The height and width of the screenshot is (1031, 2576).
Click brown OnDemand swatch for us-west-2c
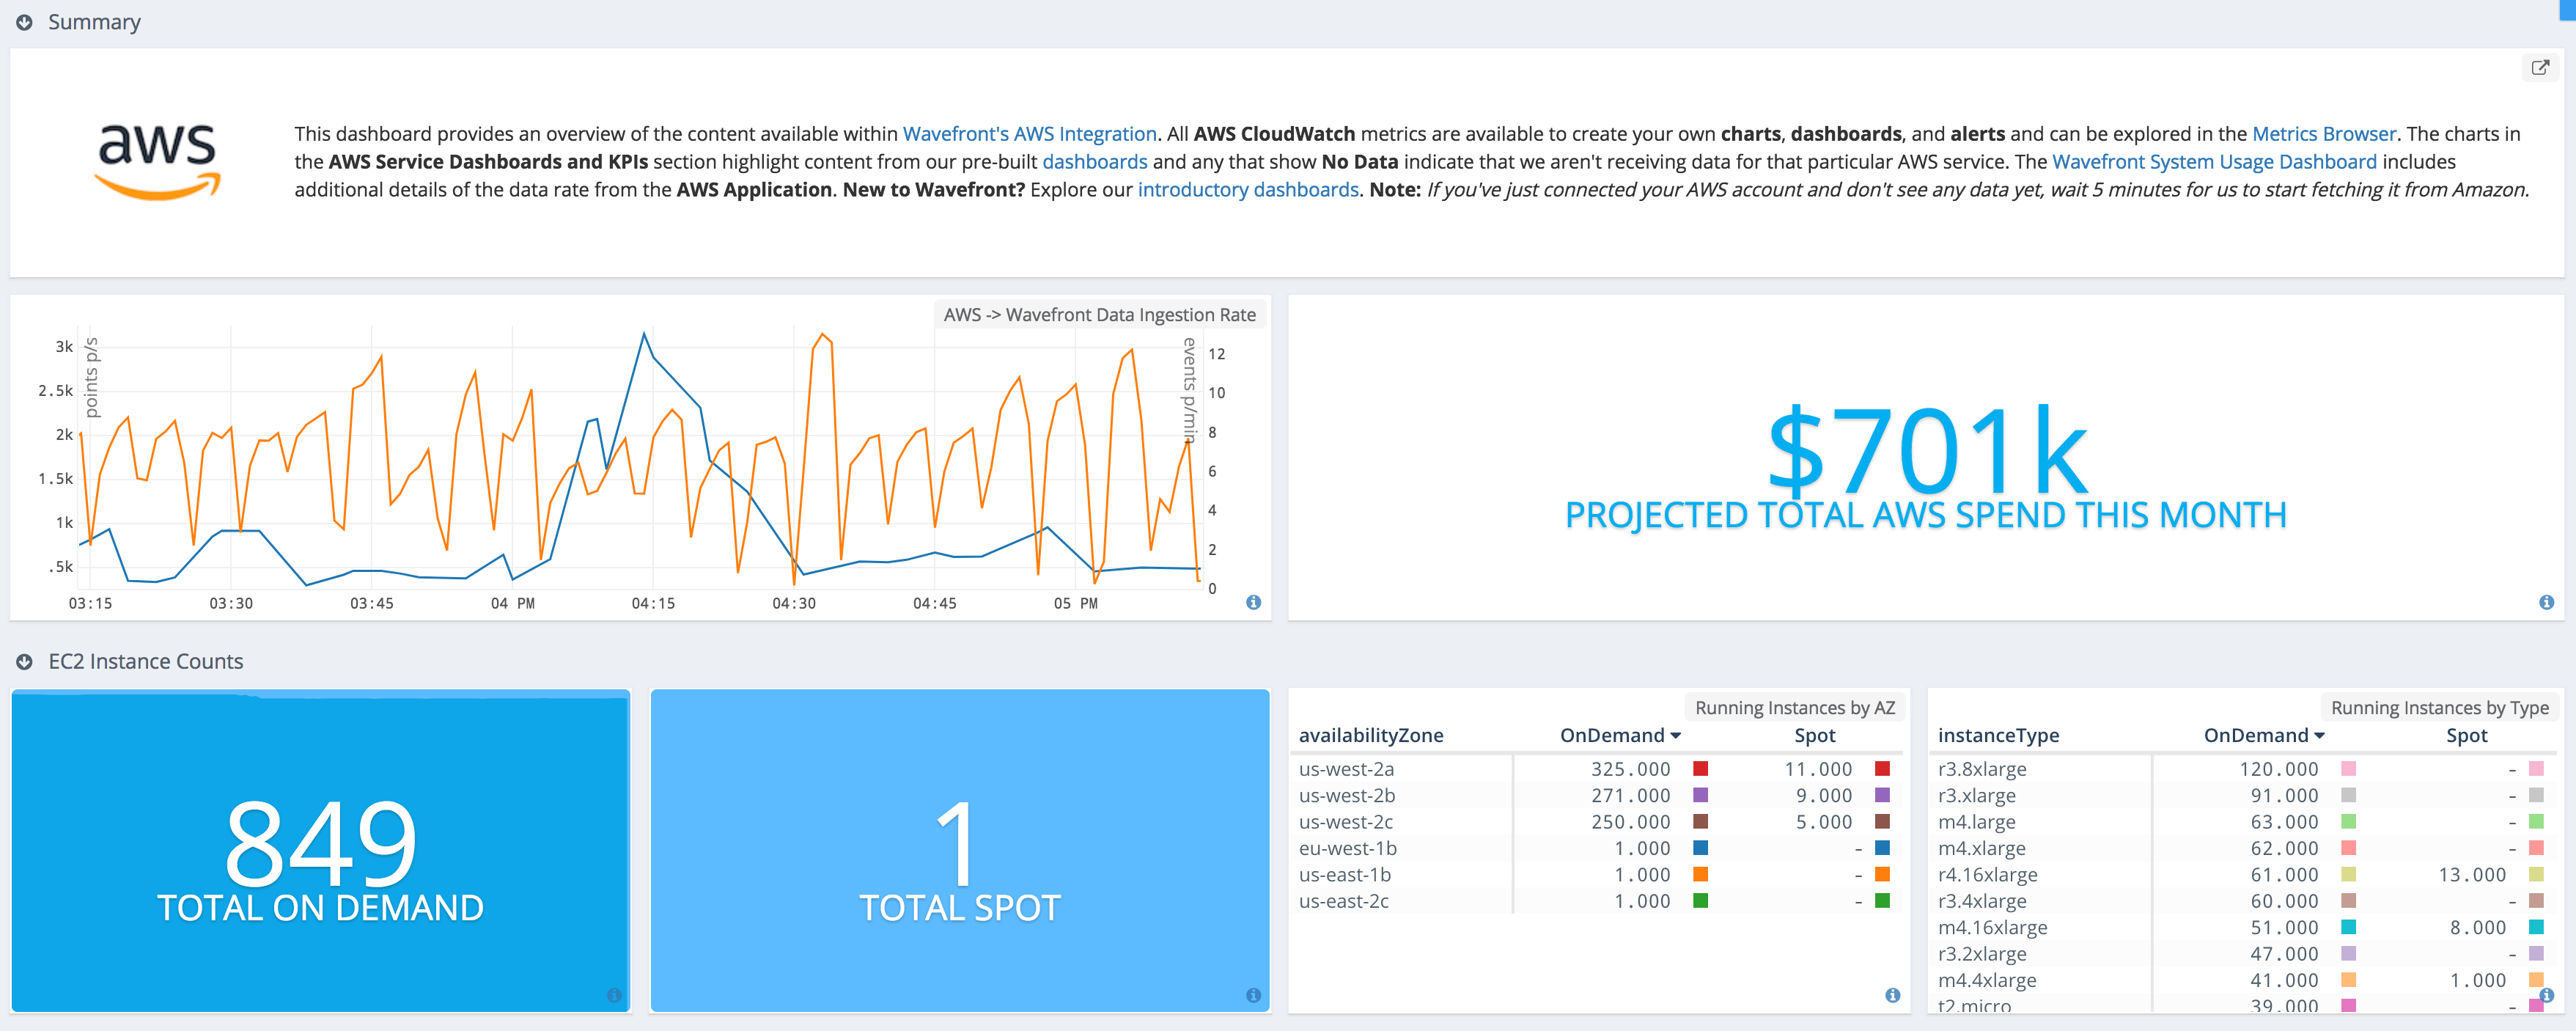coord(1700,822)
